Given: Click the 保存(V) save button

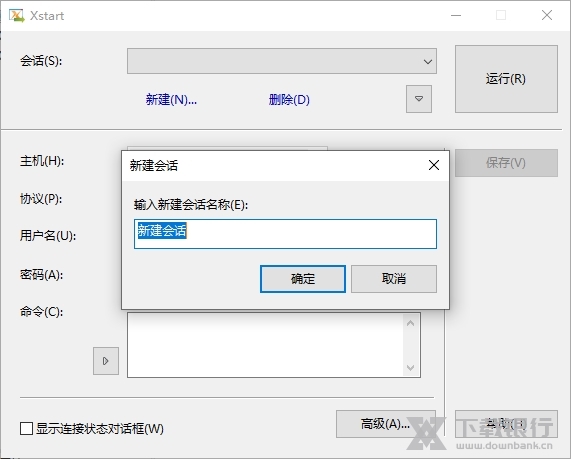Looking at the screenshot, I should coord(506,163).
